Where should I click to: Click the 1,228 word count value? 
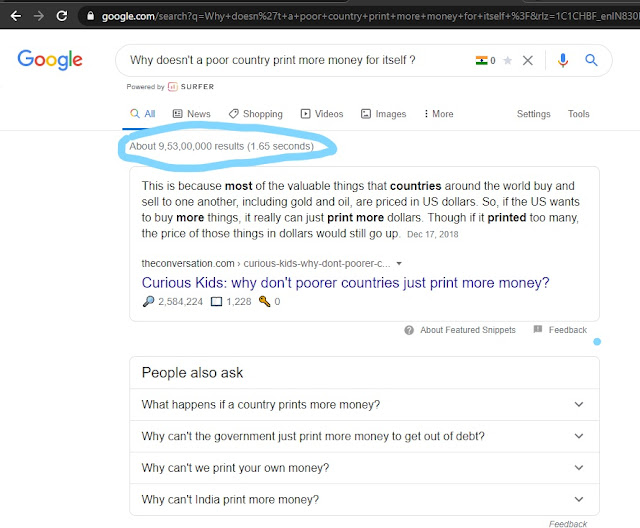pos(239,302)
